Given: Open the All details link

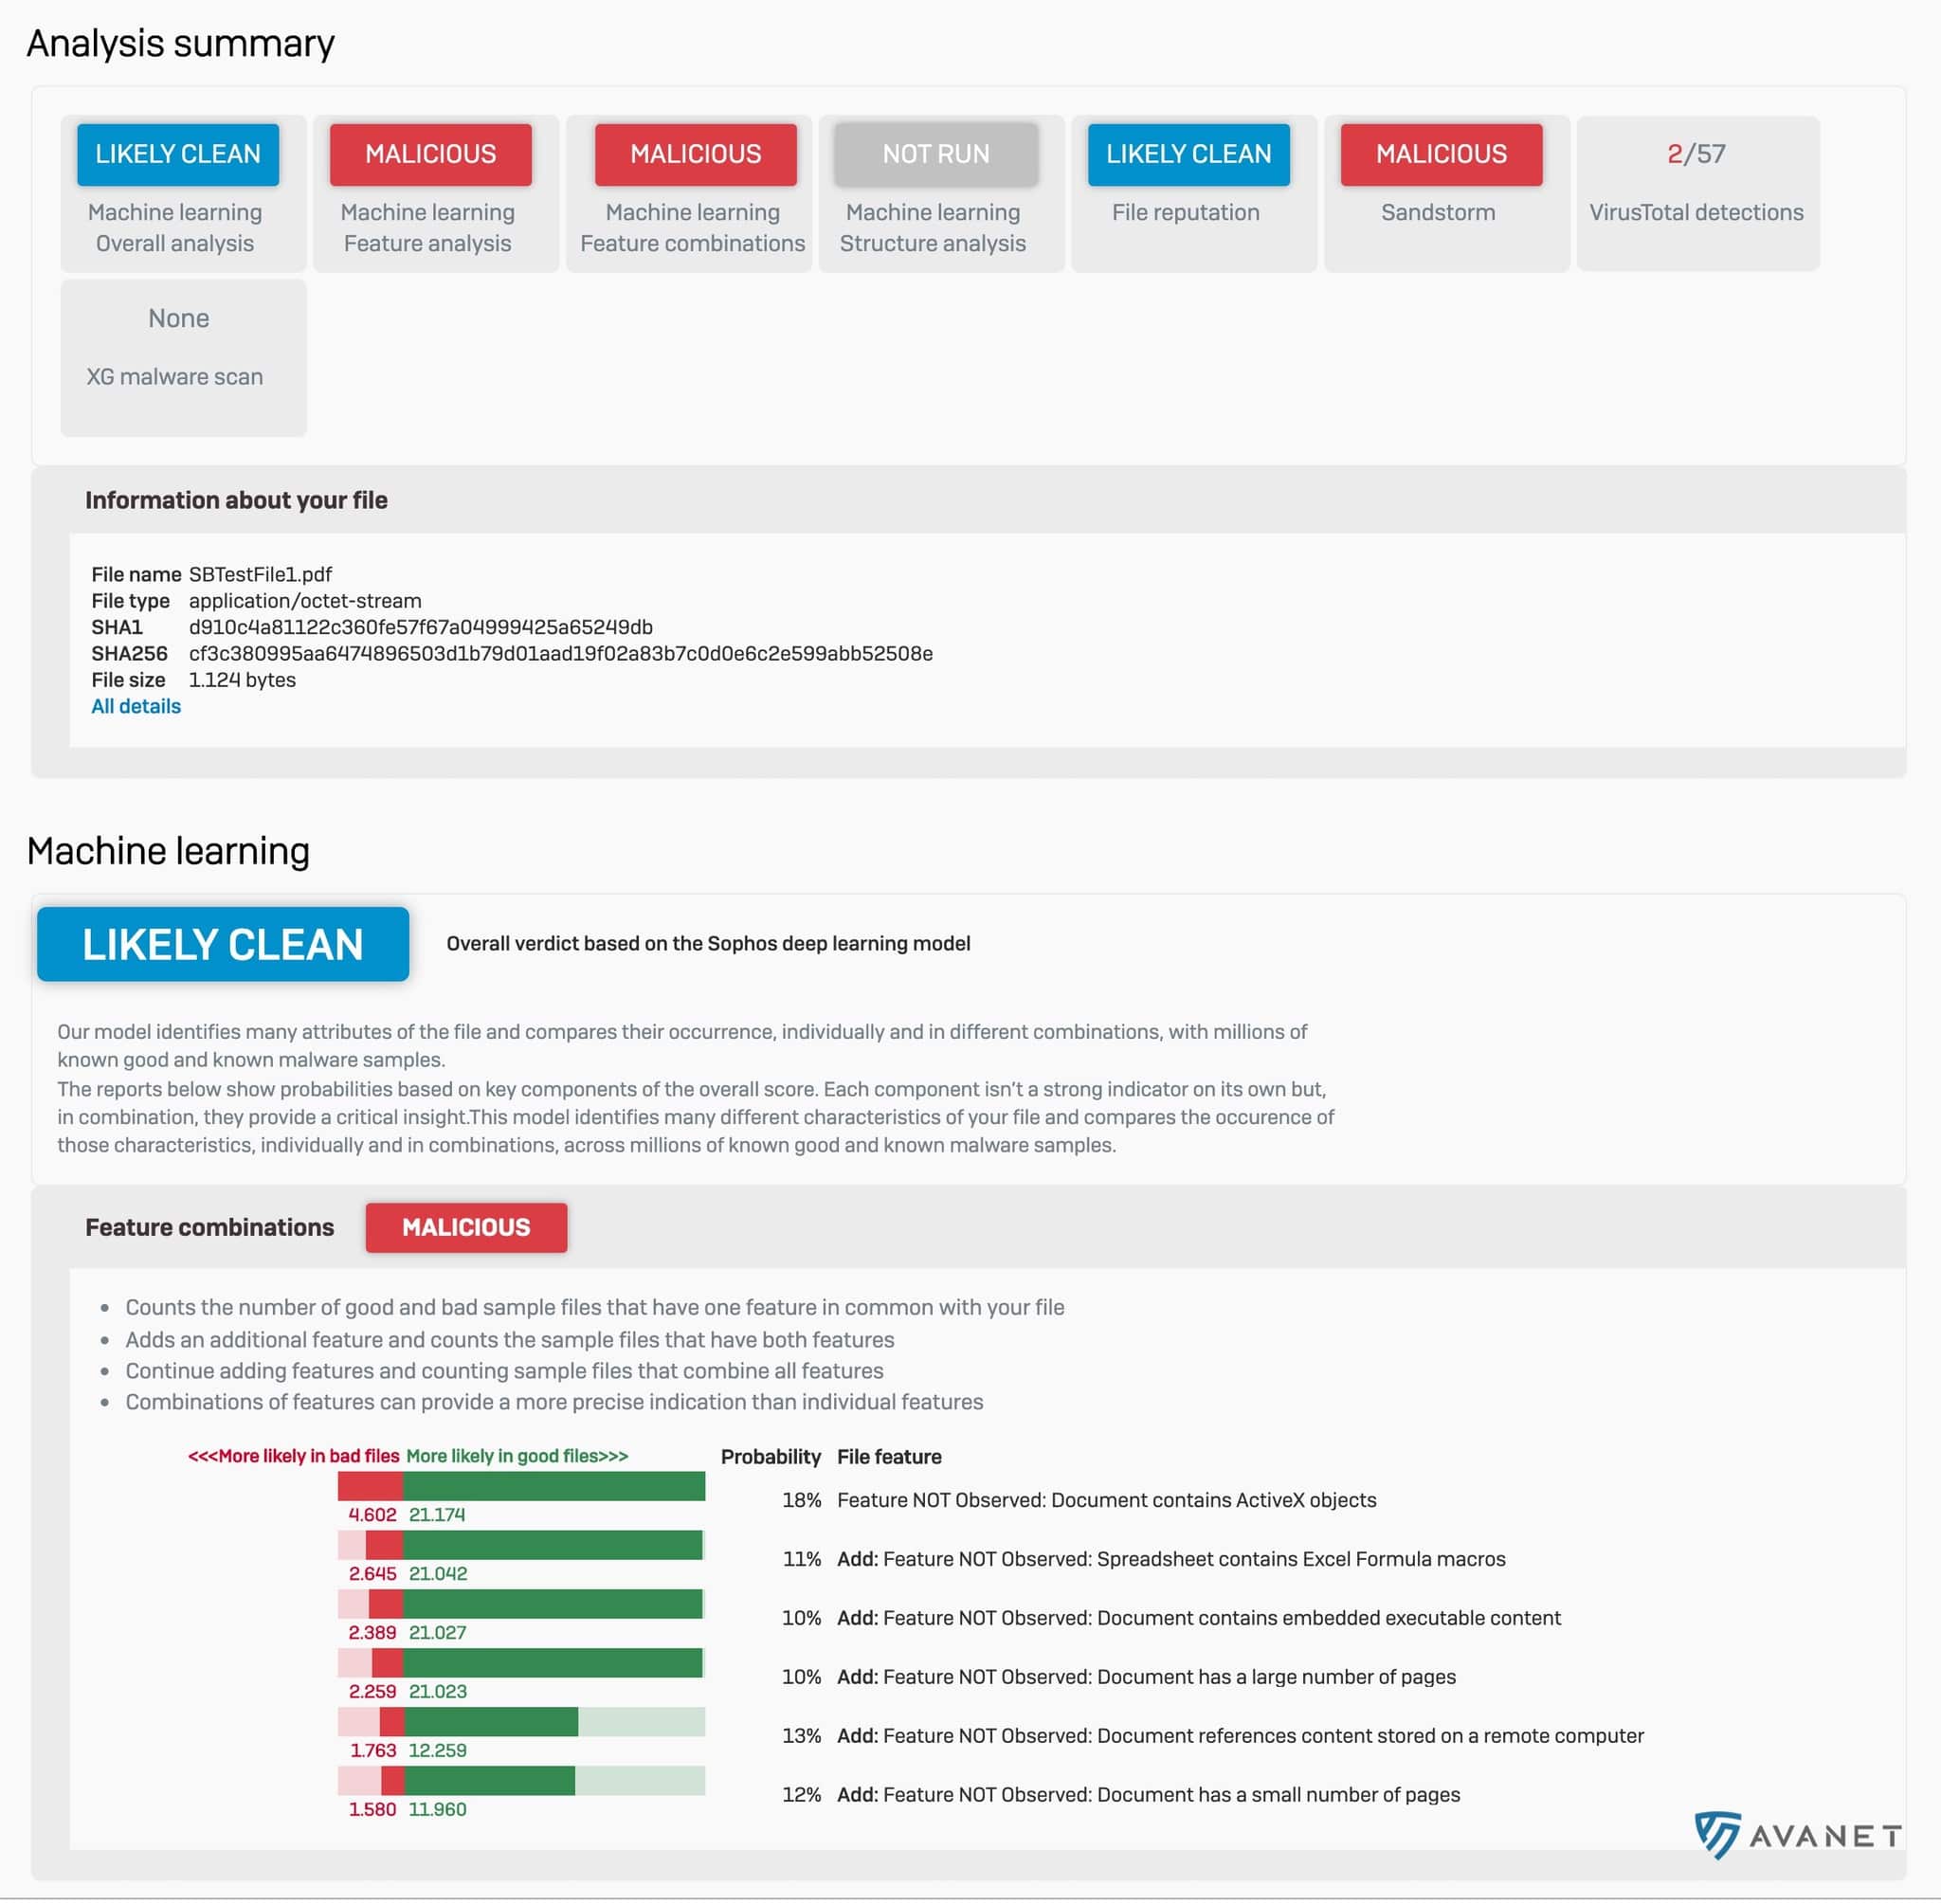Looking at the screenshot, I should click(x=136, y=706).
